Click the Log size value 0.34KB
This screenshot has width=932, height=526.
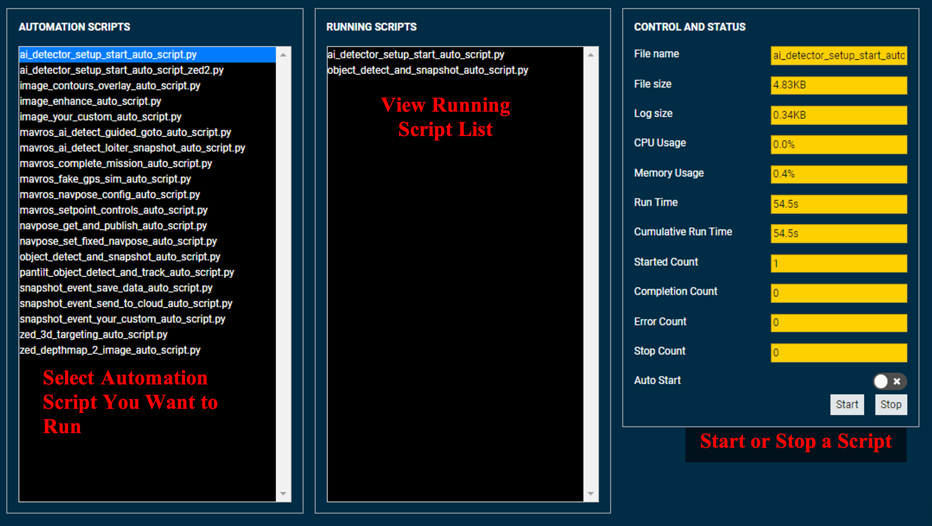click(x=839, y=115)
